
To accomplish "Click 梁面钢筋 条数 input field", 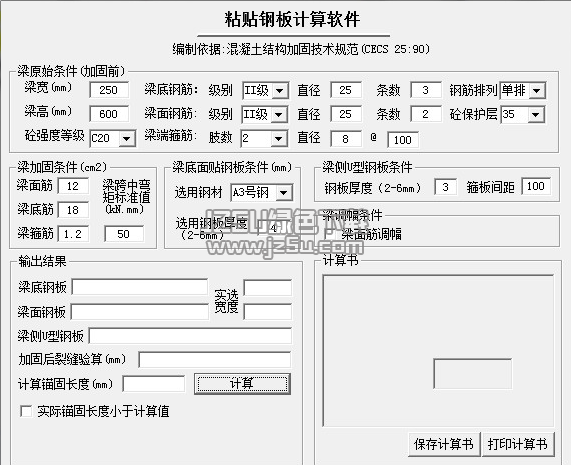I will 425,114.
